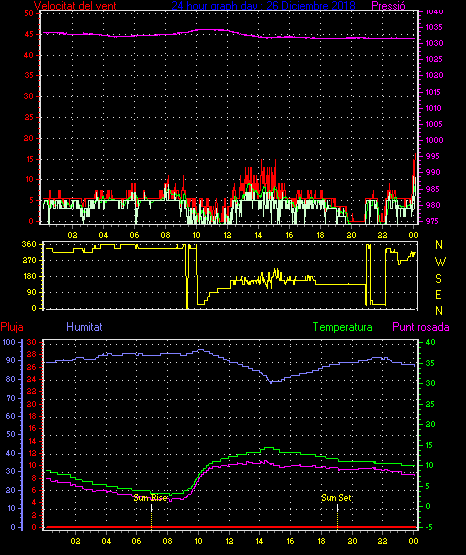Click the '24 hour graph day' date heading
The image size is (466, 555).
point(263,6)
